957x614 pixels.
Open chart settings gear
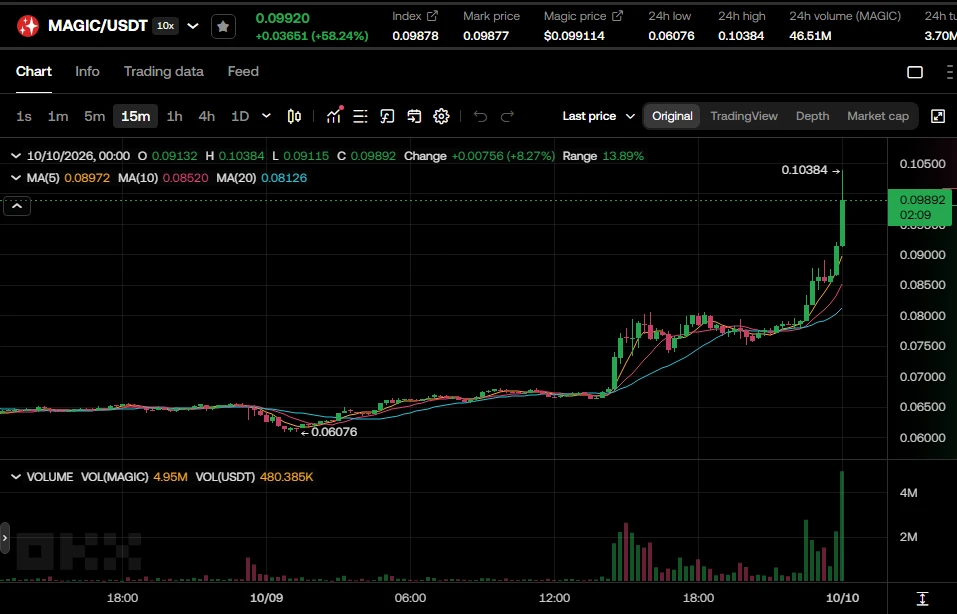click(441, 116)
